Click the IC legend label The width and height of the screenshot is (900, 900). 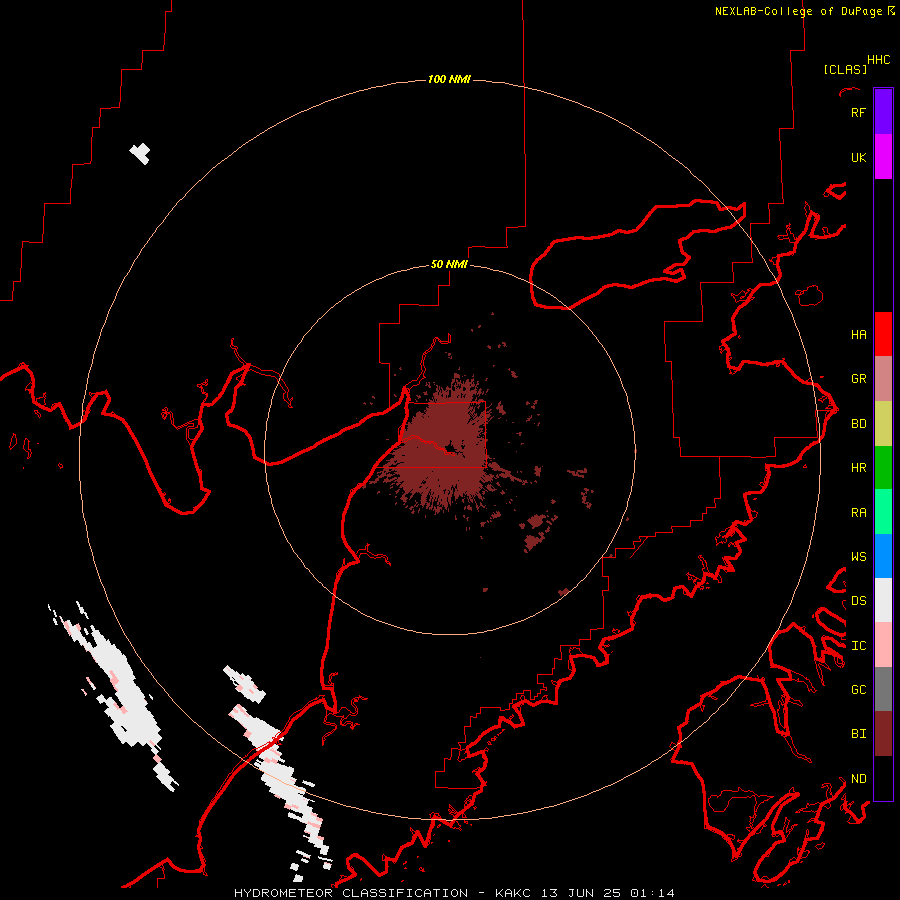click(x=858, y=646)
